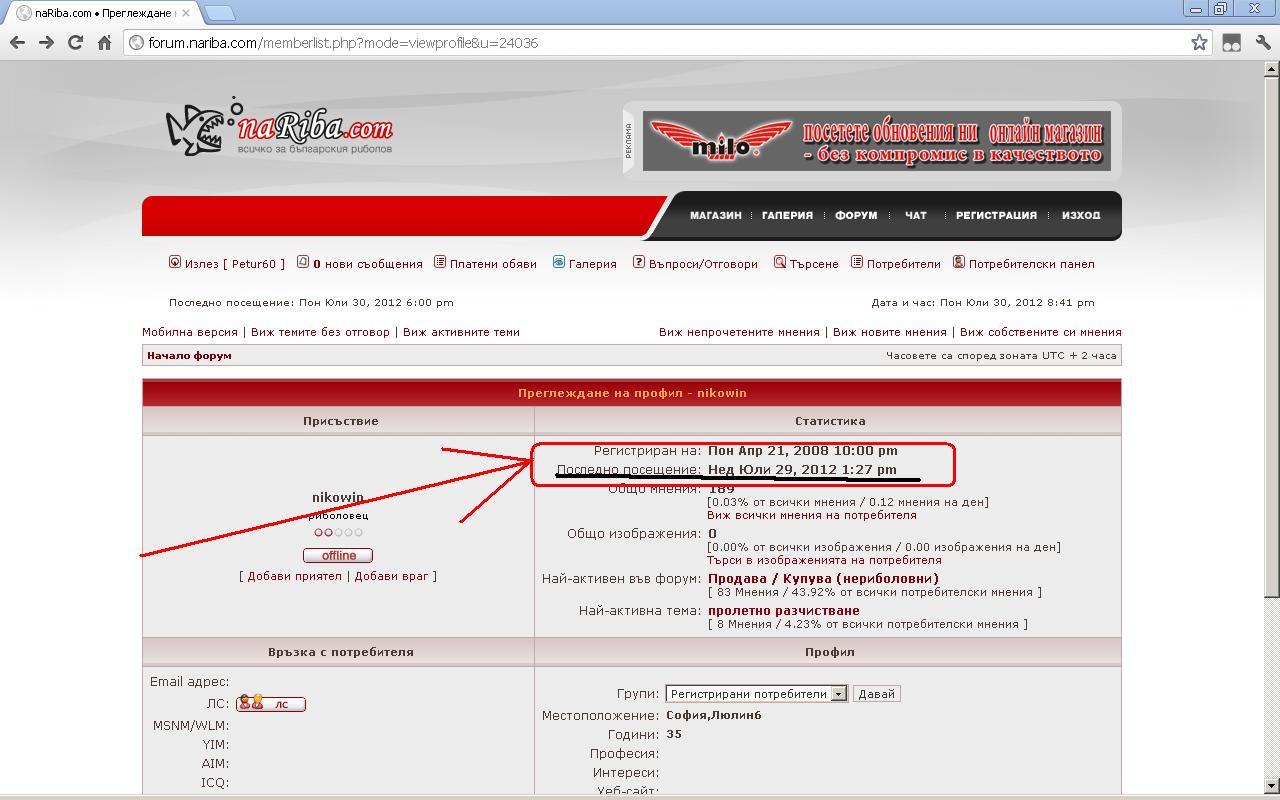
Task: Open ФОРУМ in the navigation bar
Action: click(856, 215)
